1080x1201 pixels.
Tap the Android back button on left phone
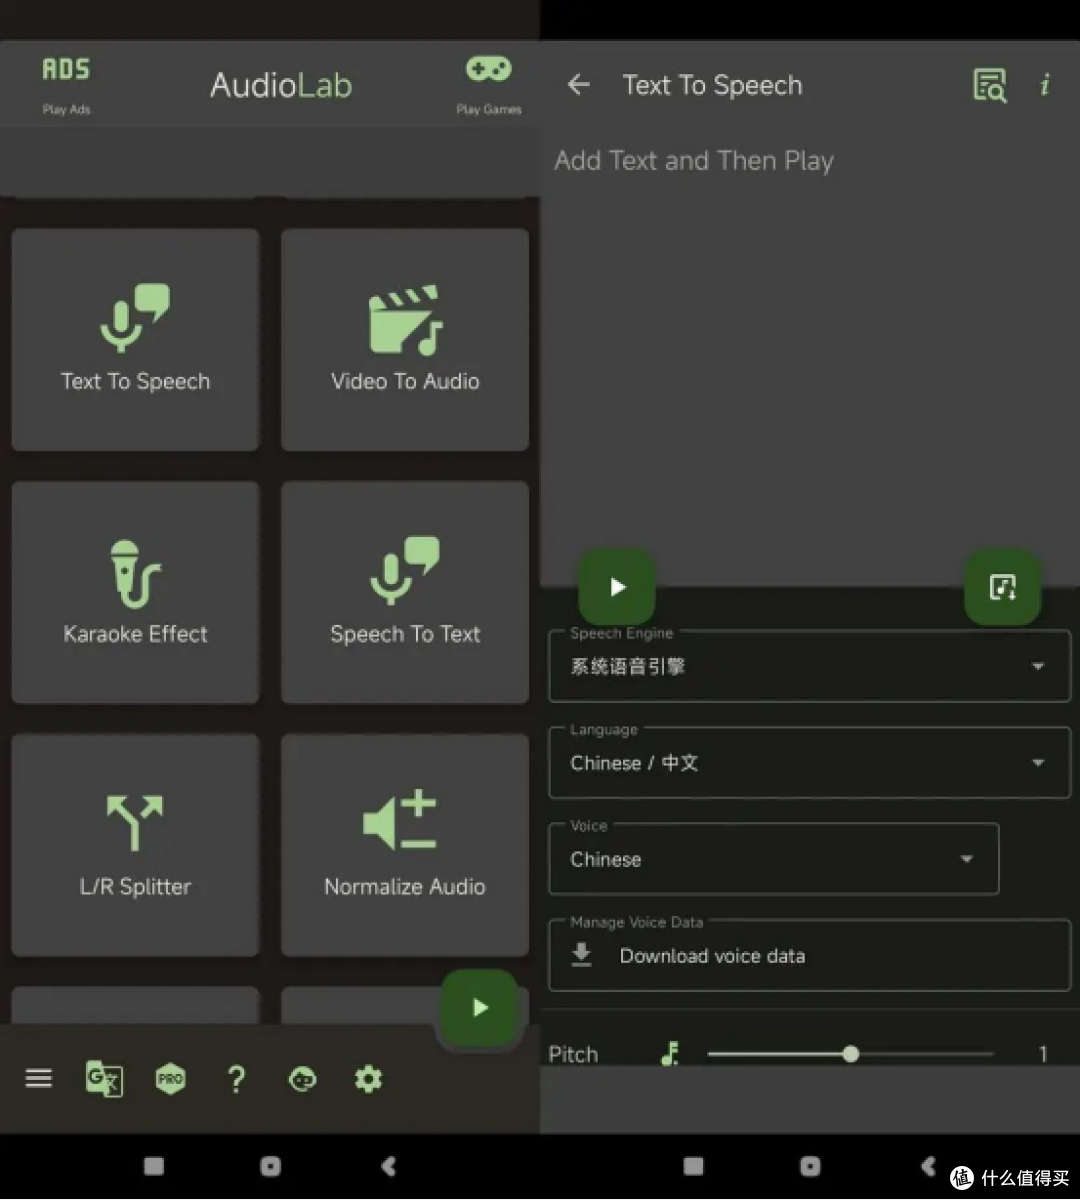click(x=389, y=1166)
